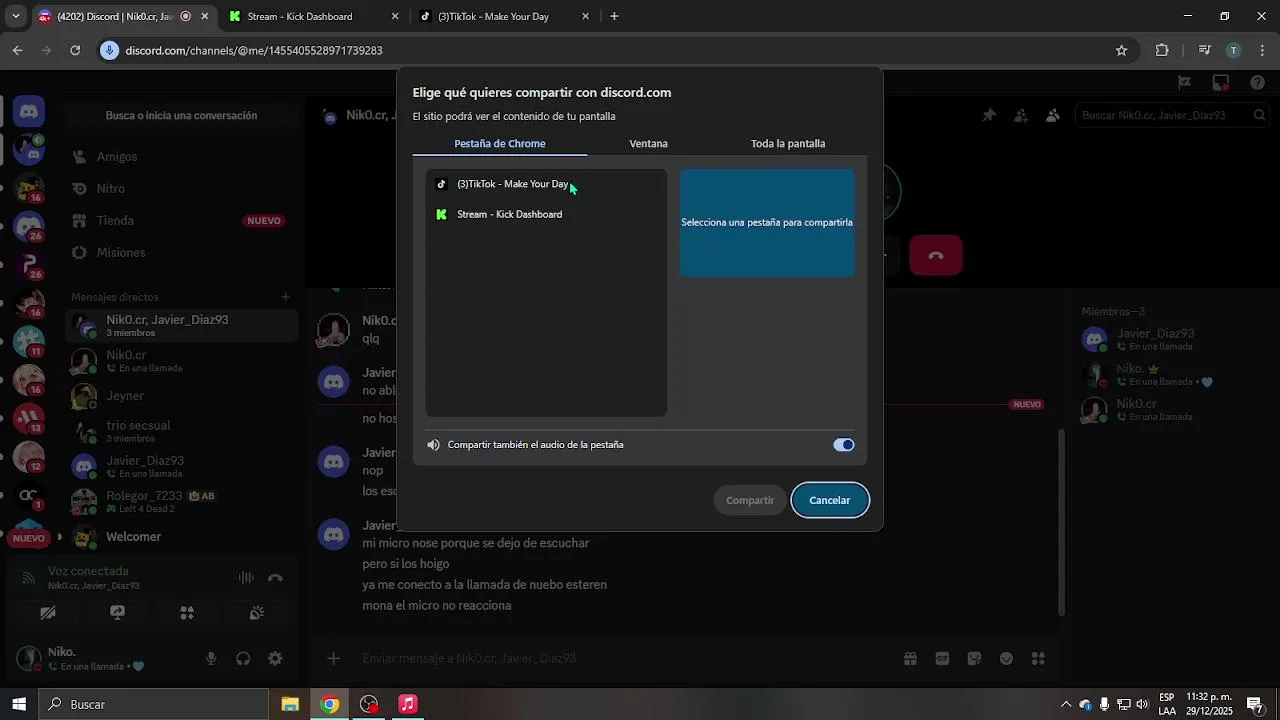
Task: Open direct message with Jeyner
Action: [x=181, y=396]
